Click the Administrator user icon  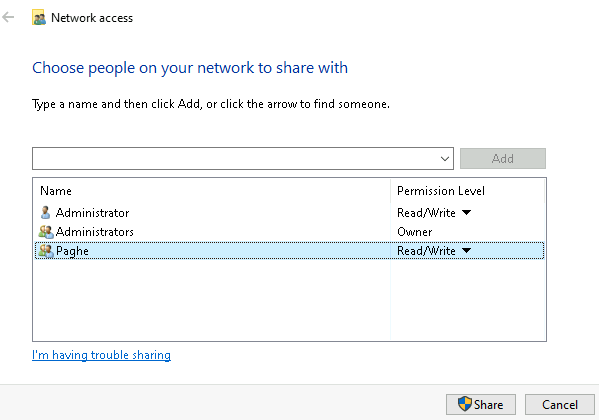(45, 212)
